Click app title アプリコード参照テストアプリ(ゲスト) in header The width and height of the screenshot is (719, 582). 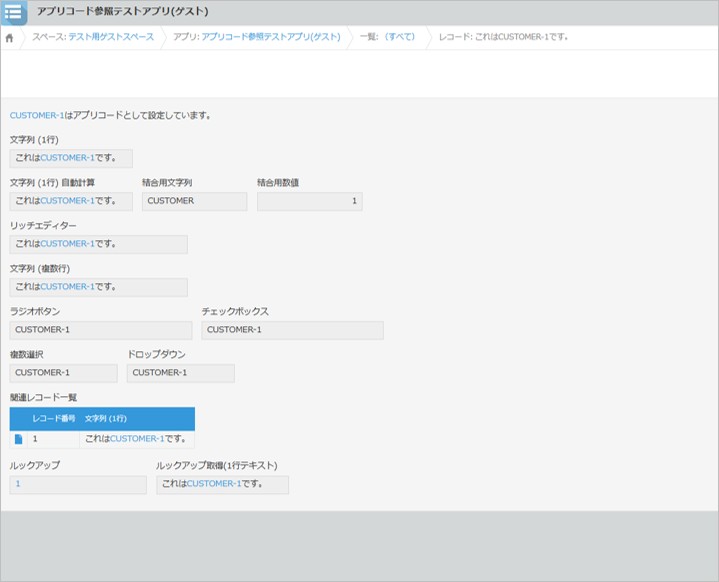pos(122,11)
